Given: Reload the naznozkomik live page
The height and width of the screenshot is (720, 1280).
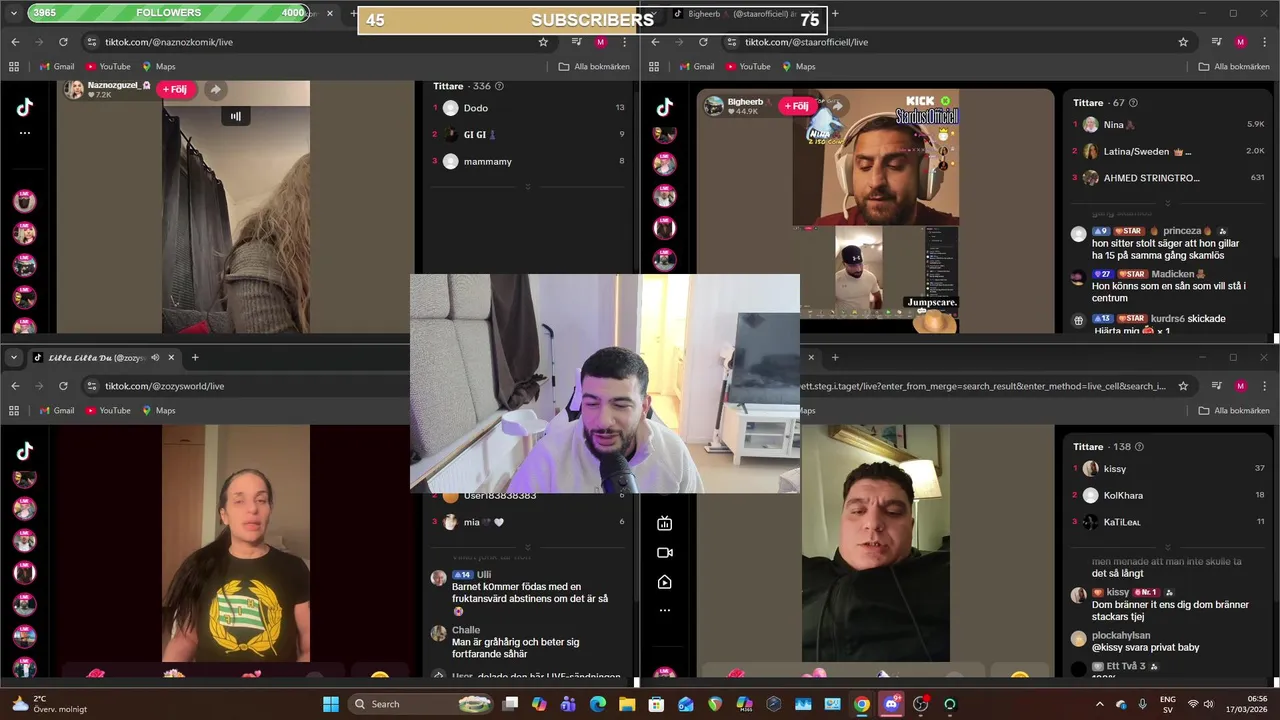Looking at the screenshot, I should 63,42.
